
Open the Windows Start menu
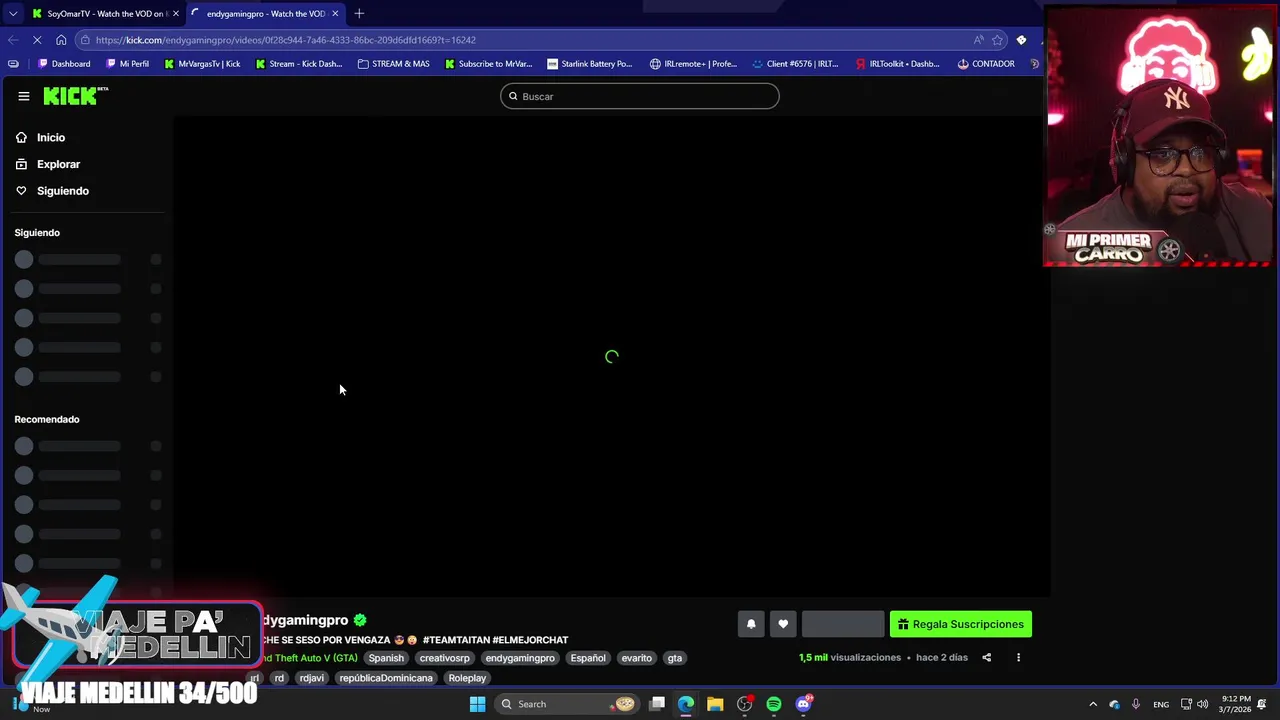point(477,704)
